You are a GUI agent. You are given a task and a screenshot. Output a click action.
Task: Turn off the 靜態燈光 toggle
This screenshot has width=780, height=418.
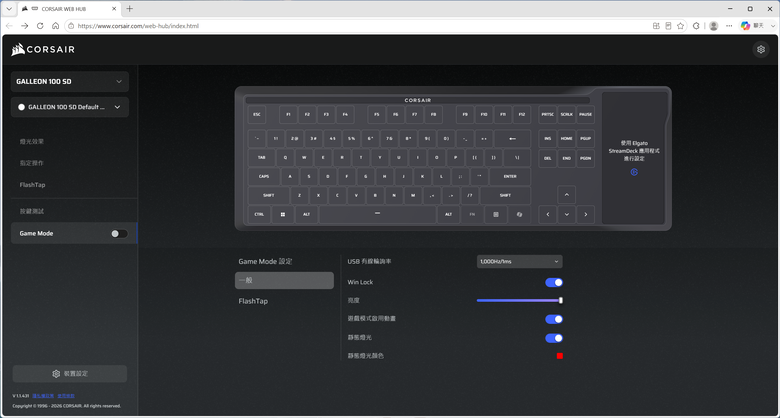coord(554,338)
